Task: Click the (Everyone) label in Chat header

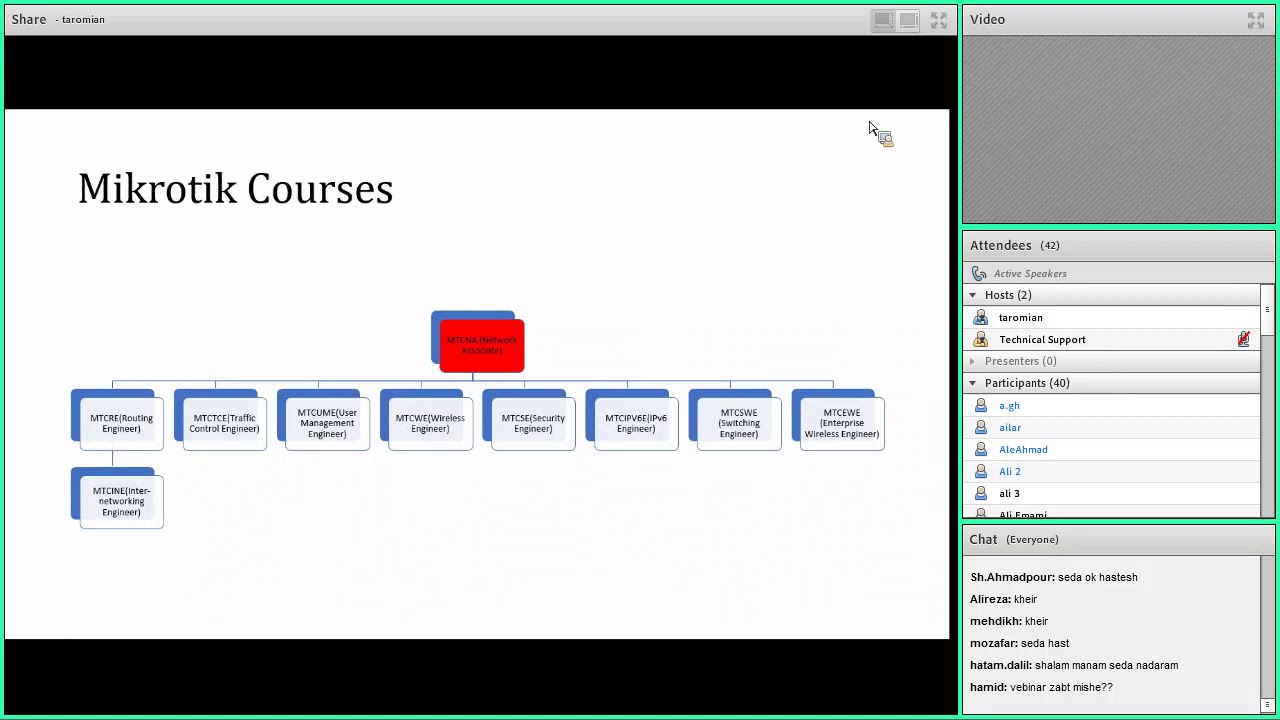Action: [1032, 539]
